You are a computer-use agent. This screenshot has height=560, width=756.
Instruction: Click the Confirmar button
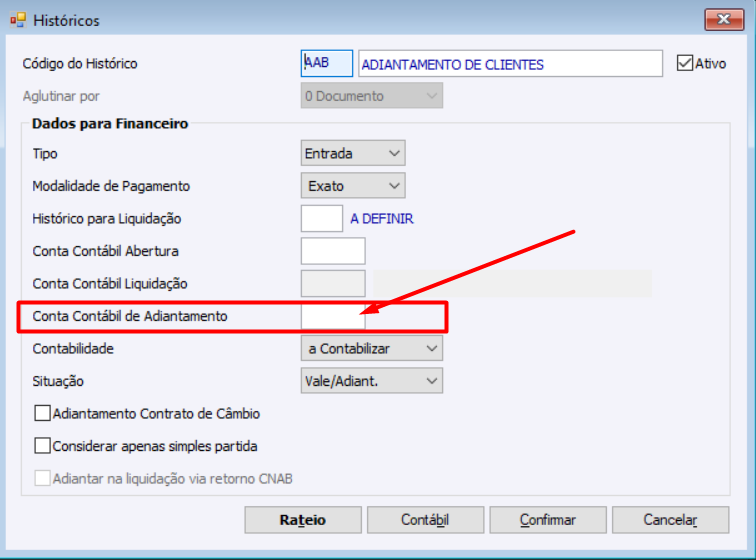pos(548,519)
